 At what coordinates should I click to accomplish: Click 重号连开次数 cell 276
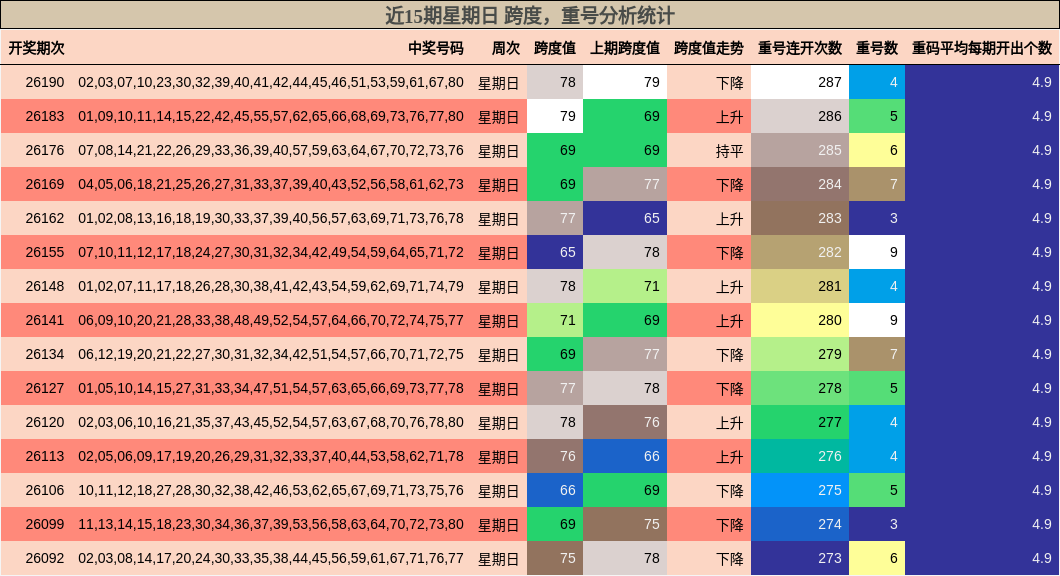click(x=800, y=456)
